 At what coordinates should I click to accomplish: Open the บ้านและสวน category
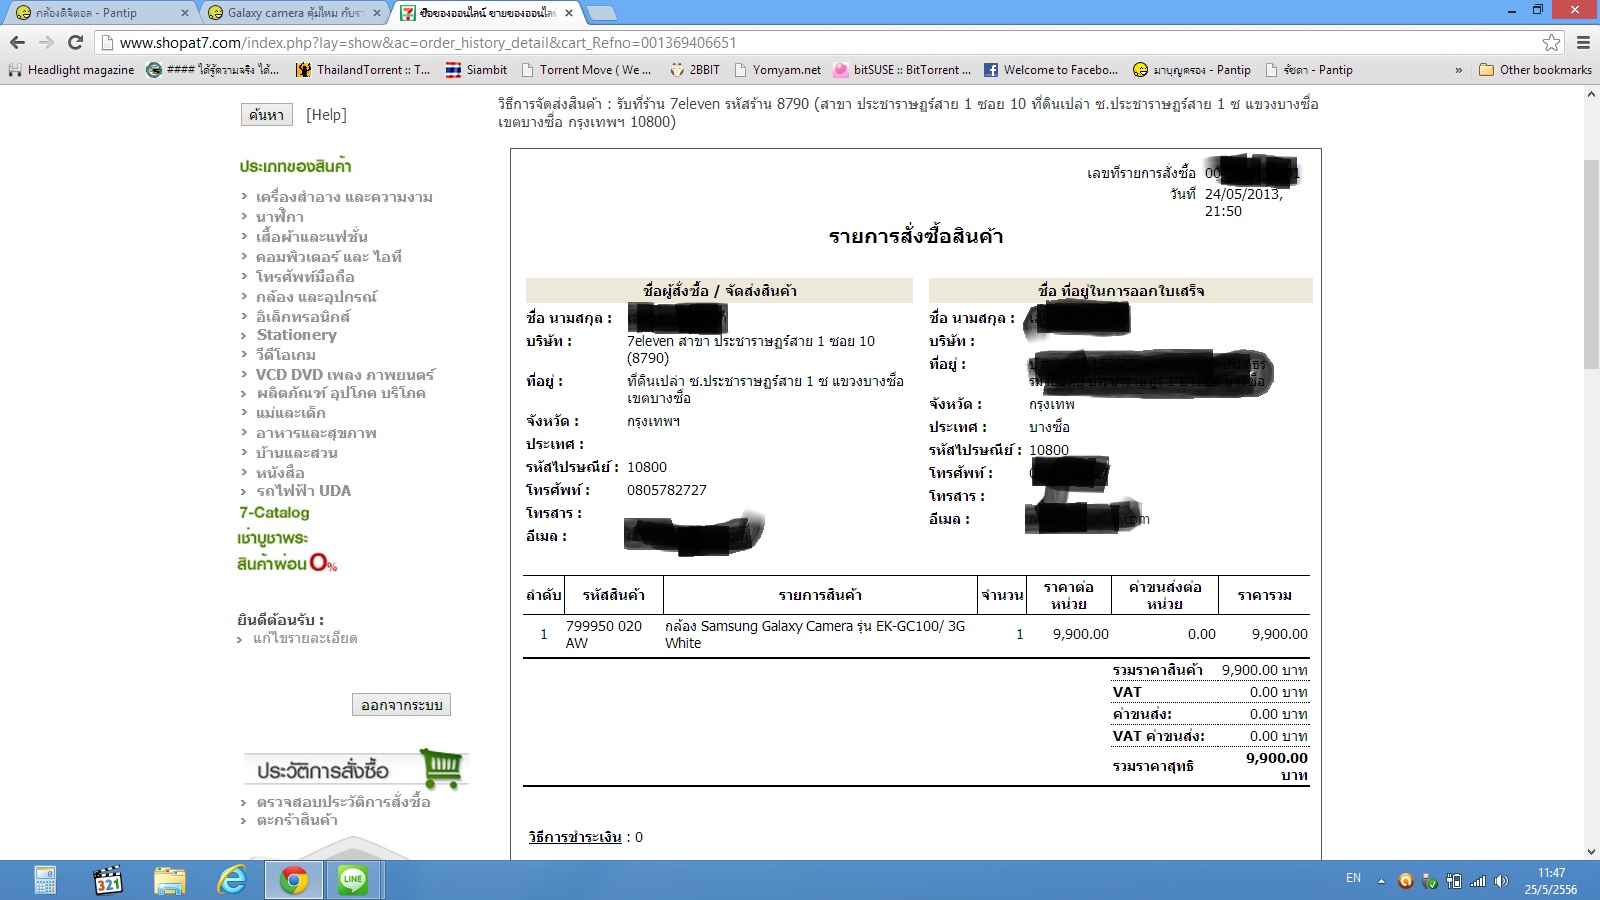[297, 453]
